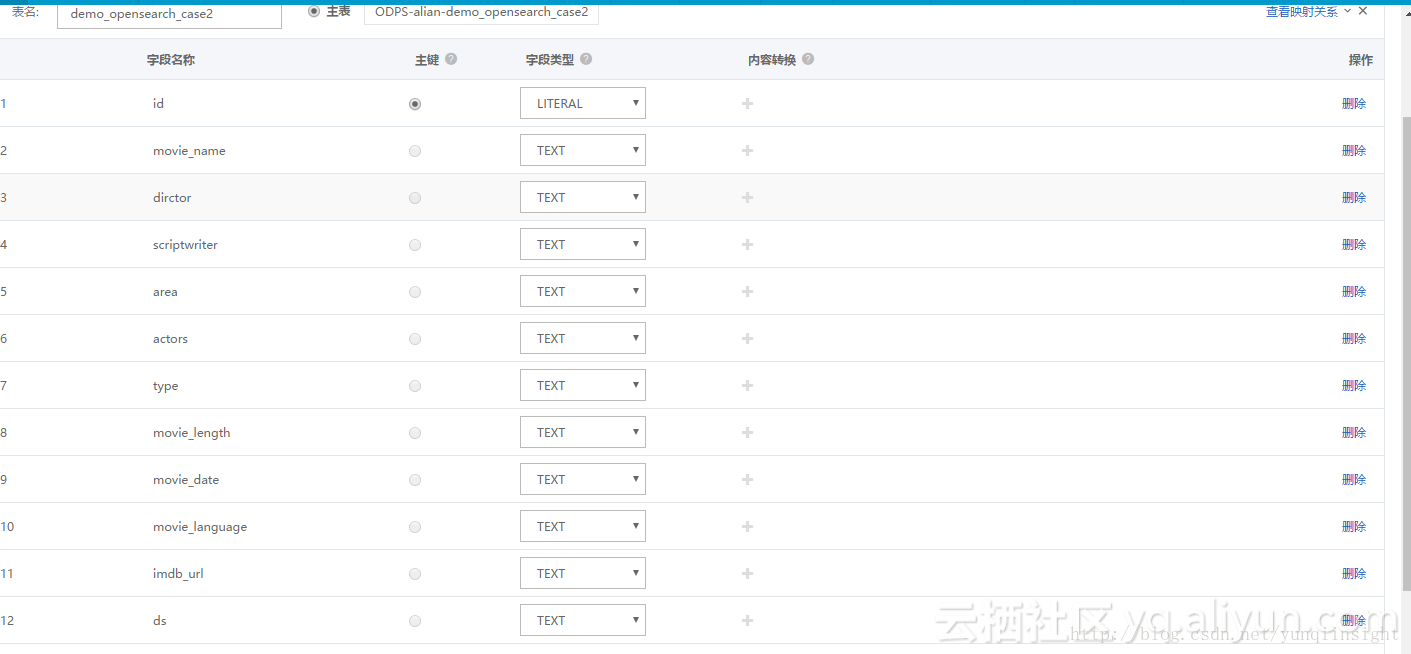Open field type dropdown for ds

pos(583,620)
